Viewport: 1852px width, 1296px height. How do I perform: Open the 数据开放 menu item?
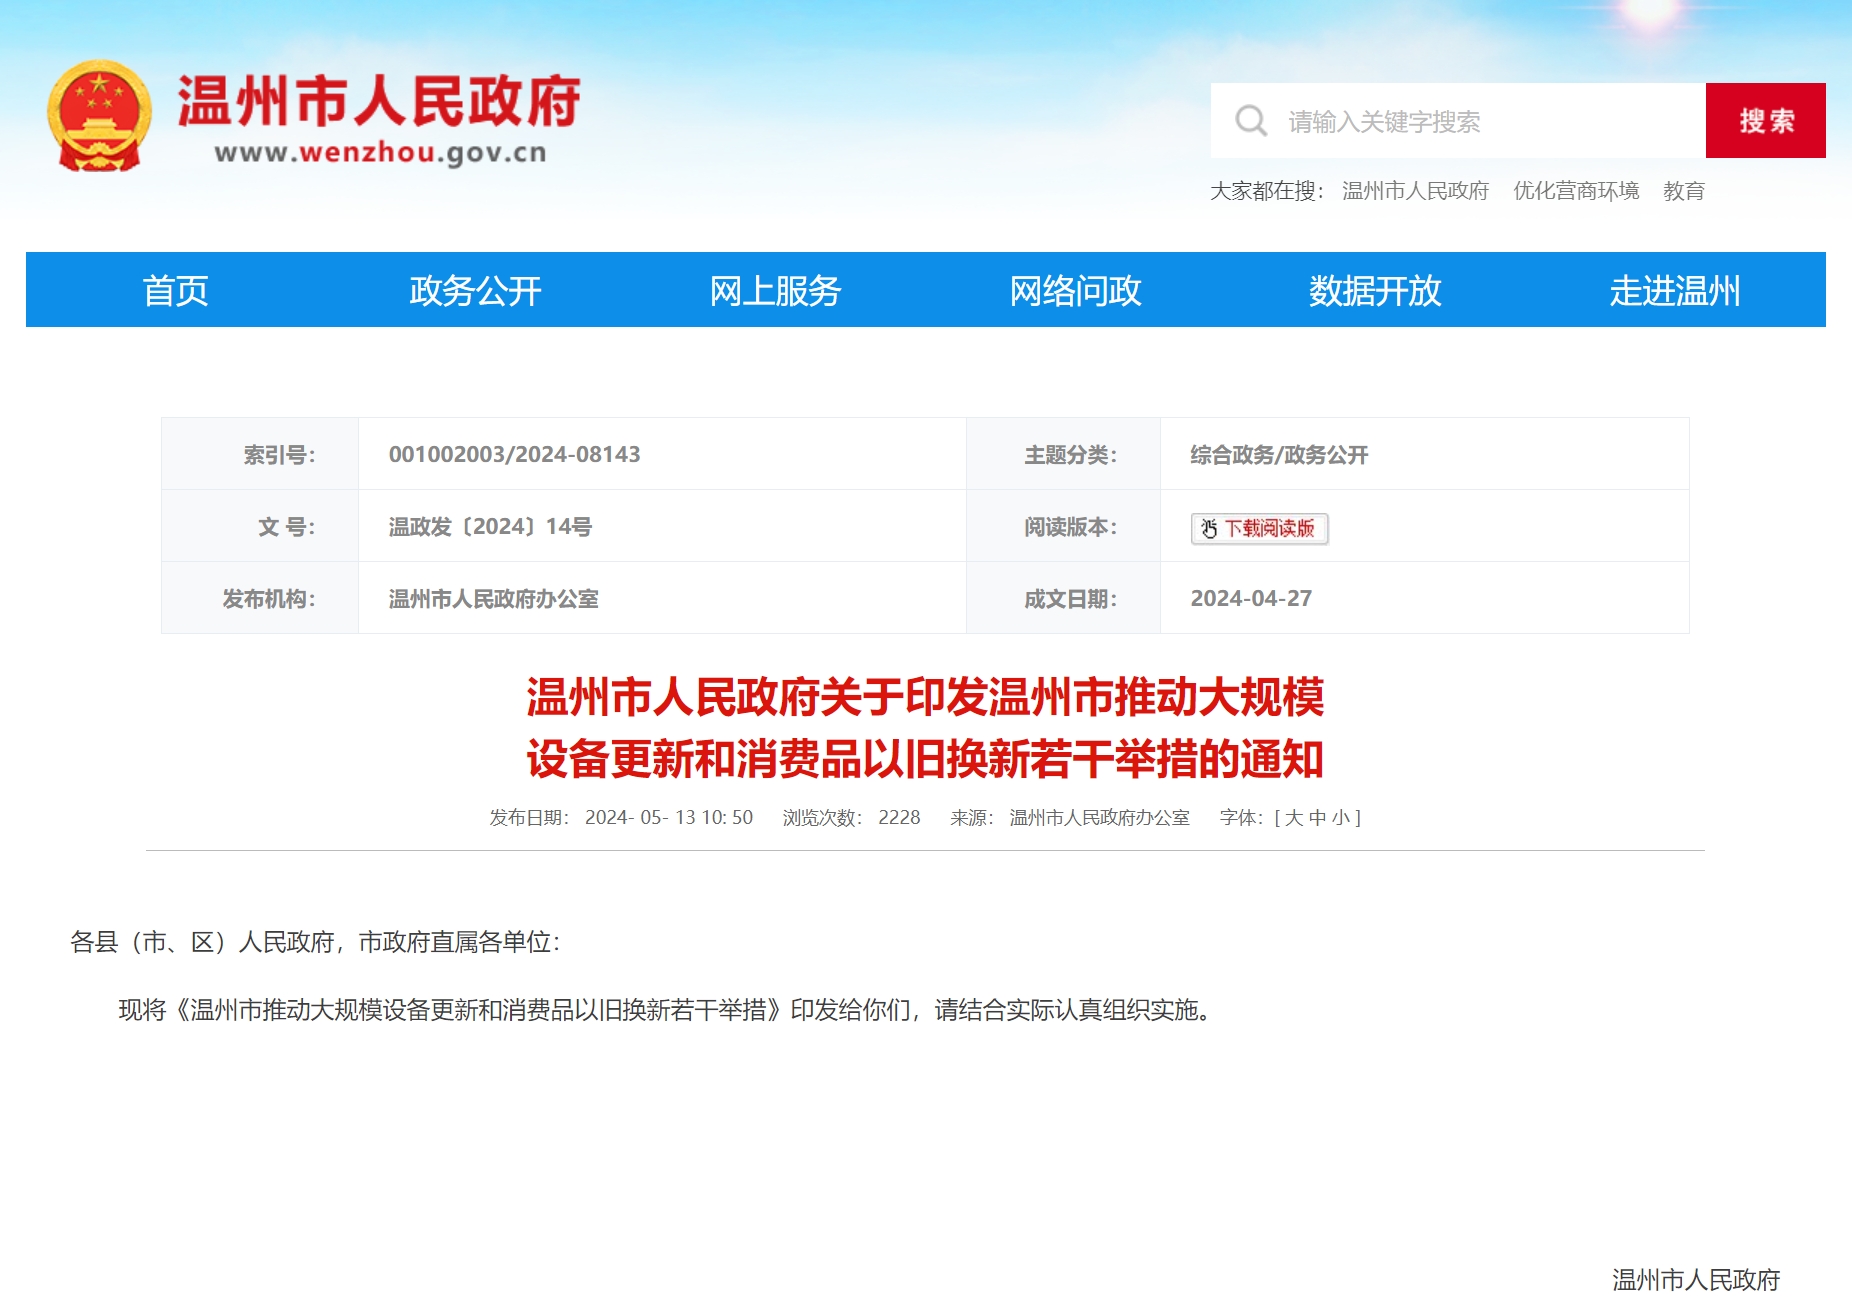pyautogui.click(x=1375, y=290)
